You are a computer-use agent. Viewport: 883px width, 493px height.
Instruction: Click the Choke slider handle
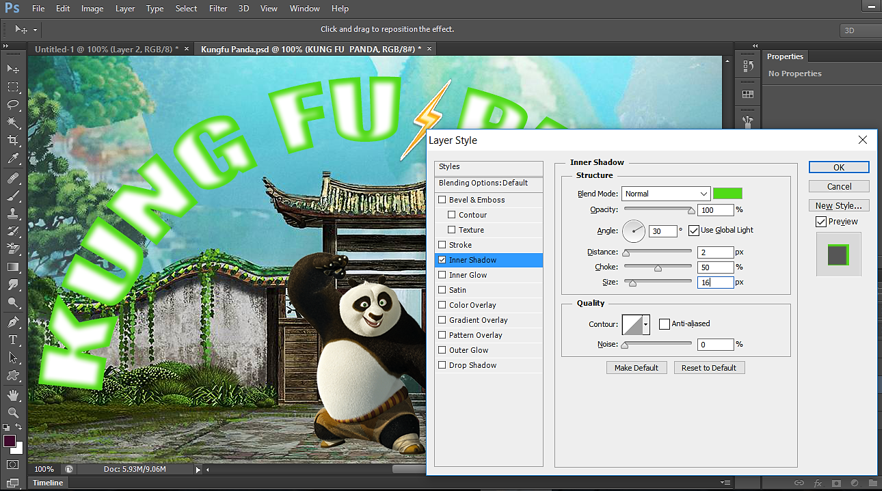[658, 269]
